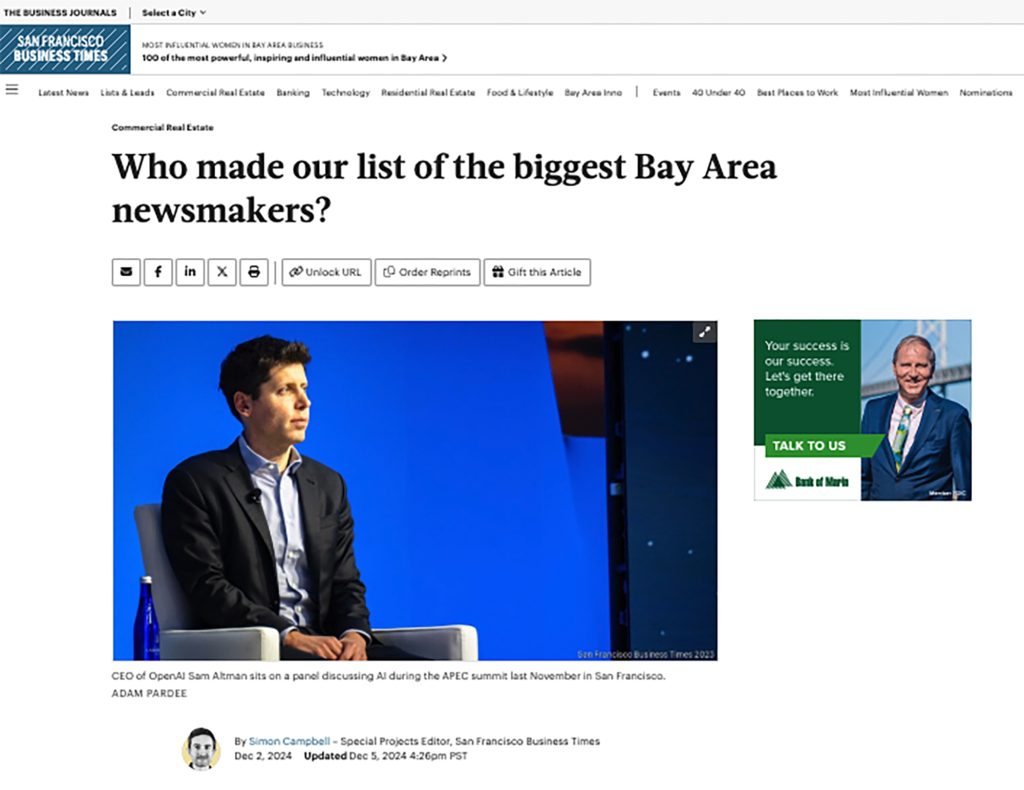
Task: Click Unlock URL button
Action: coord(327,272)
